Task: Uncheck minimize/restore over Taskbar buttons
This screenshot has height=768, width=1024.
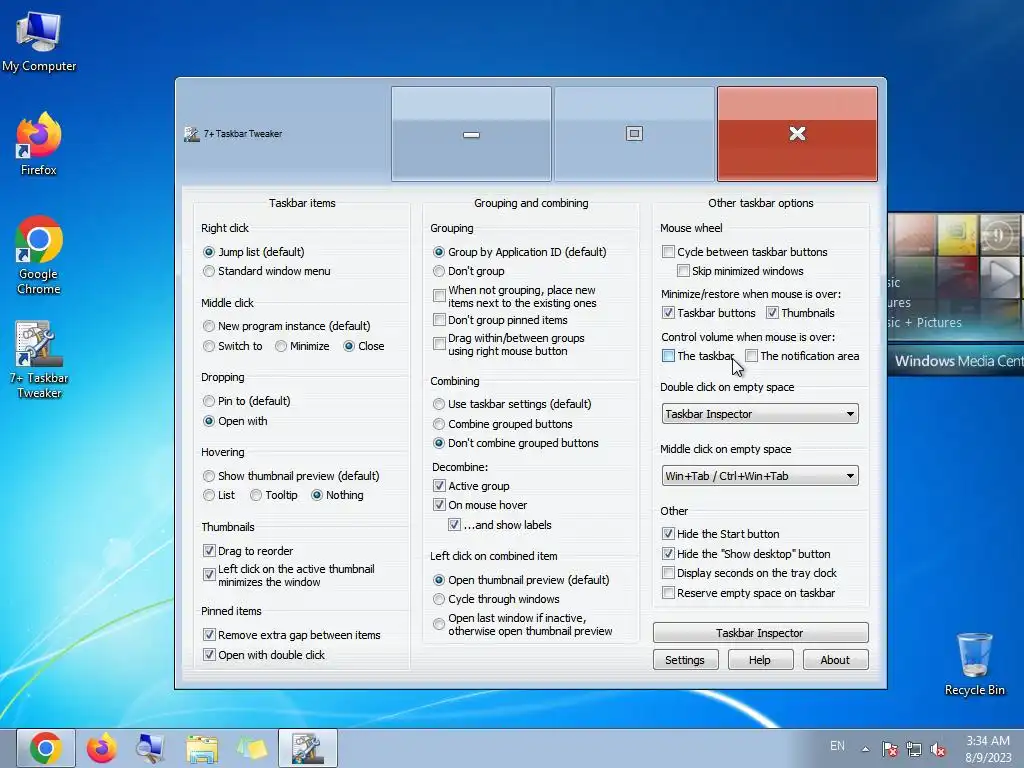Action: [709, 313]
